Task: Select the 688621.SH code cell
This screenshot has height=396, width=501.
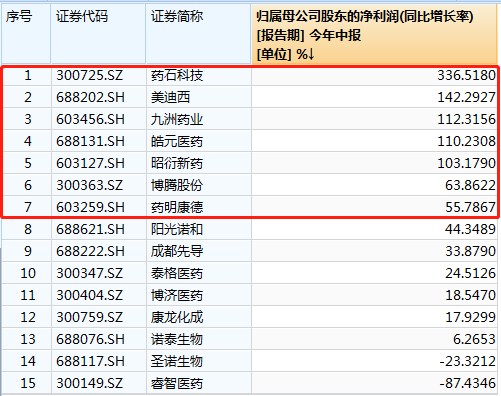Action: [x=99, y=229]
